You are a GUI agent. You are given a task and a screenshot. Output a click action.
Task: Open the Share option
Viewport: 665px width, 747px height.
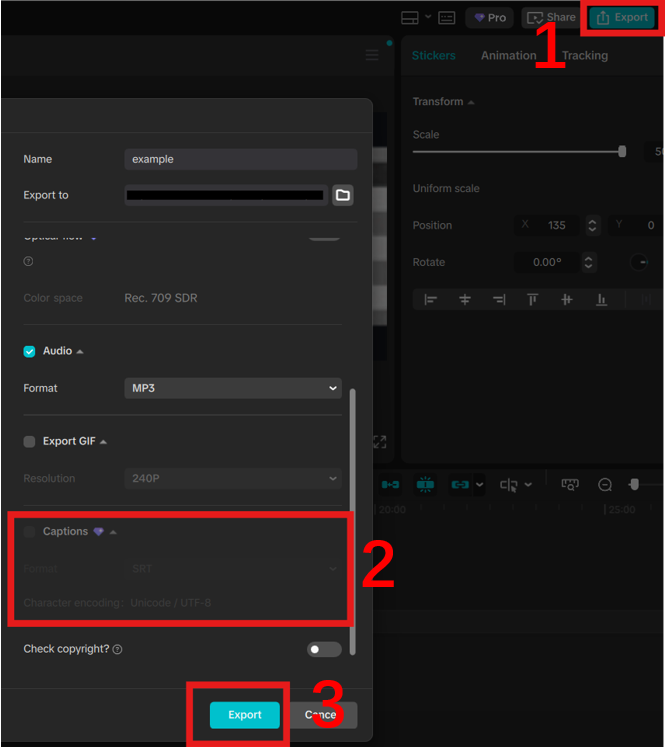[552, 18]
